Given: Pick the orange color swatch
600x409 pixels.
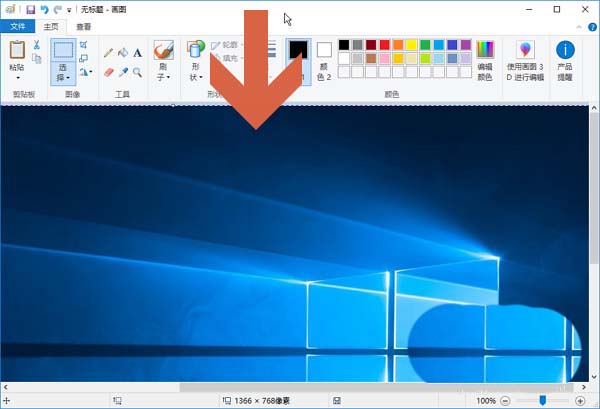Looking at the screenshot, I should [398, 45].
